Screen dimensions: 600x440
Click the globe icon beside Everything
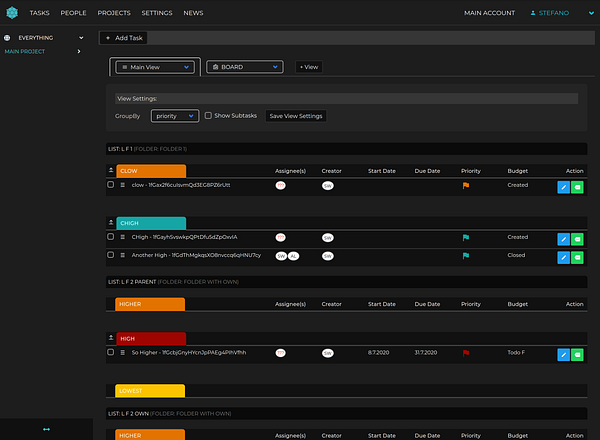[7, 38]
